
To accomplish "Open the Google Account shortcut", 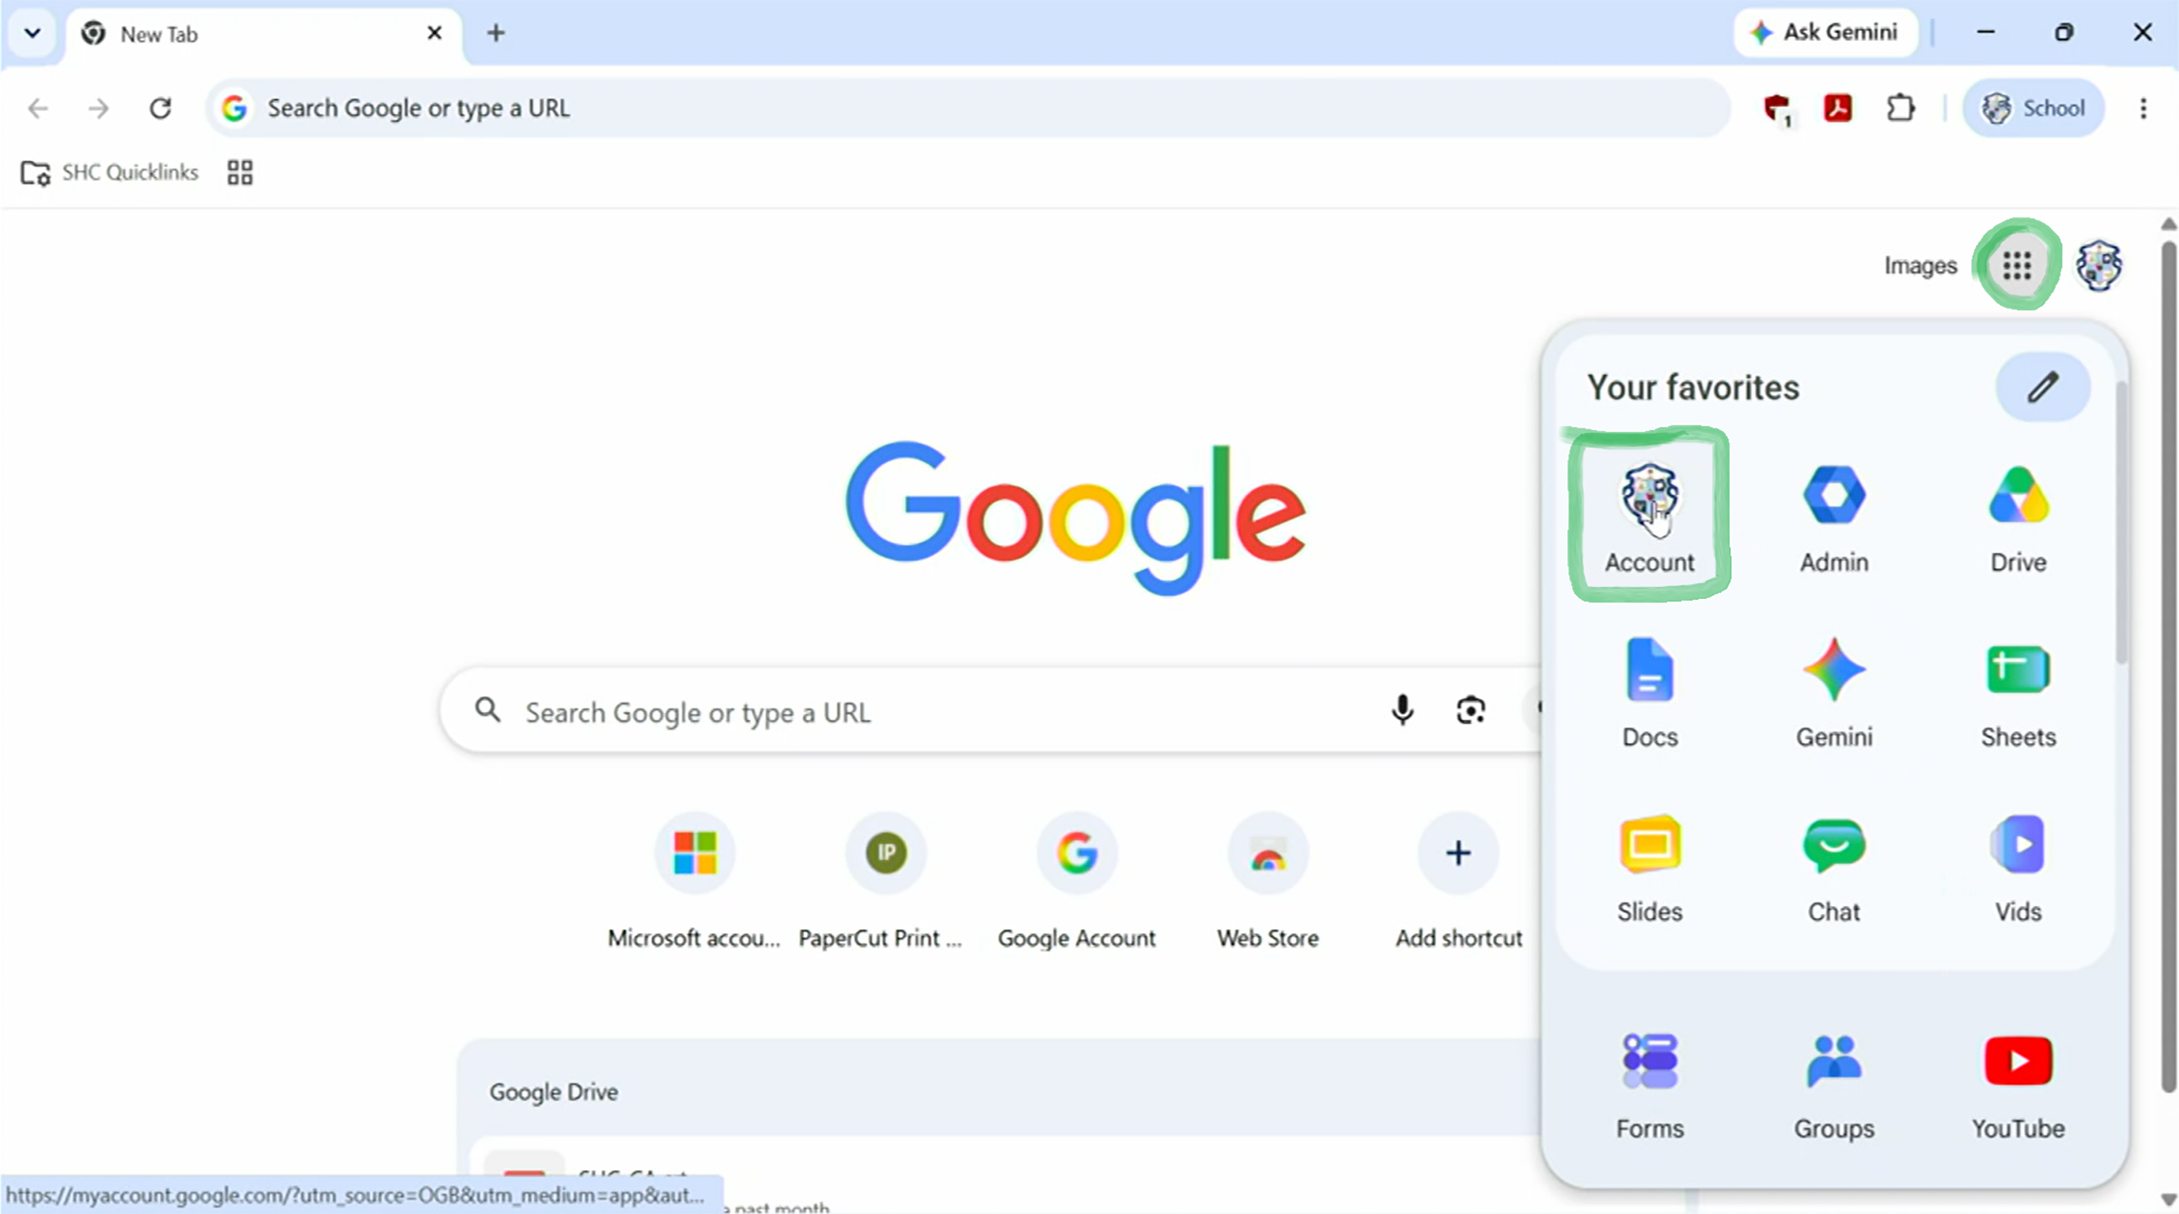I will click(1076, 882).
